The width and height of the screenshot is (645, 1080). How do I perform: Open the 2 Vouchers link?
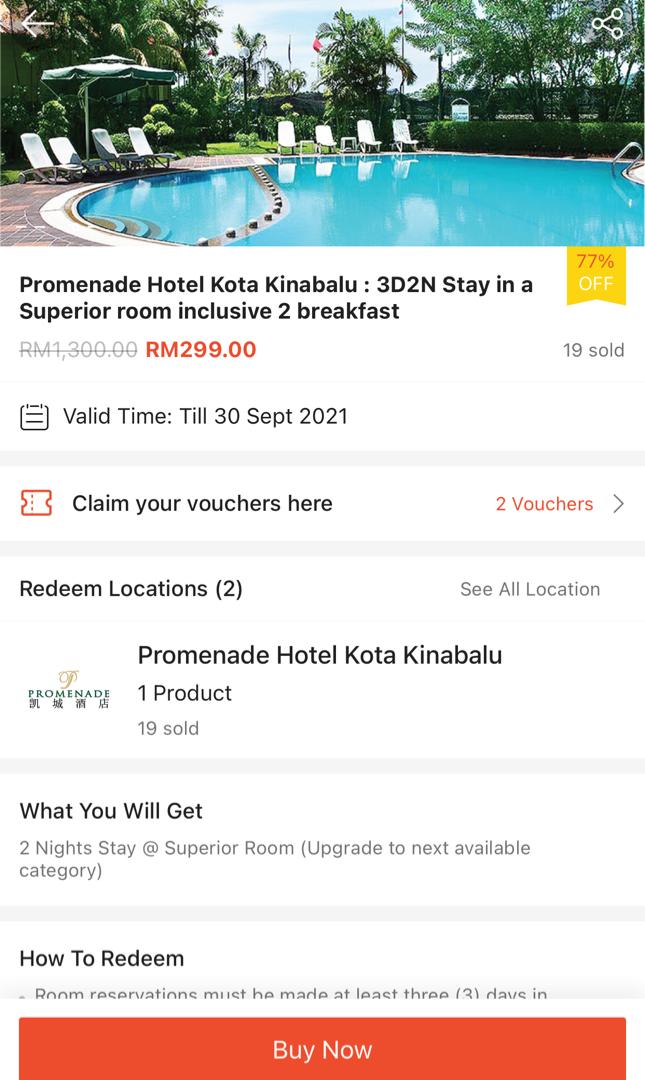pyautogui.click(x=544, y=504)
